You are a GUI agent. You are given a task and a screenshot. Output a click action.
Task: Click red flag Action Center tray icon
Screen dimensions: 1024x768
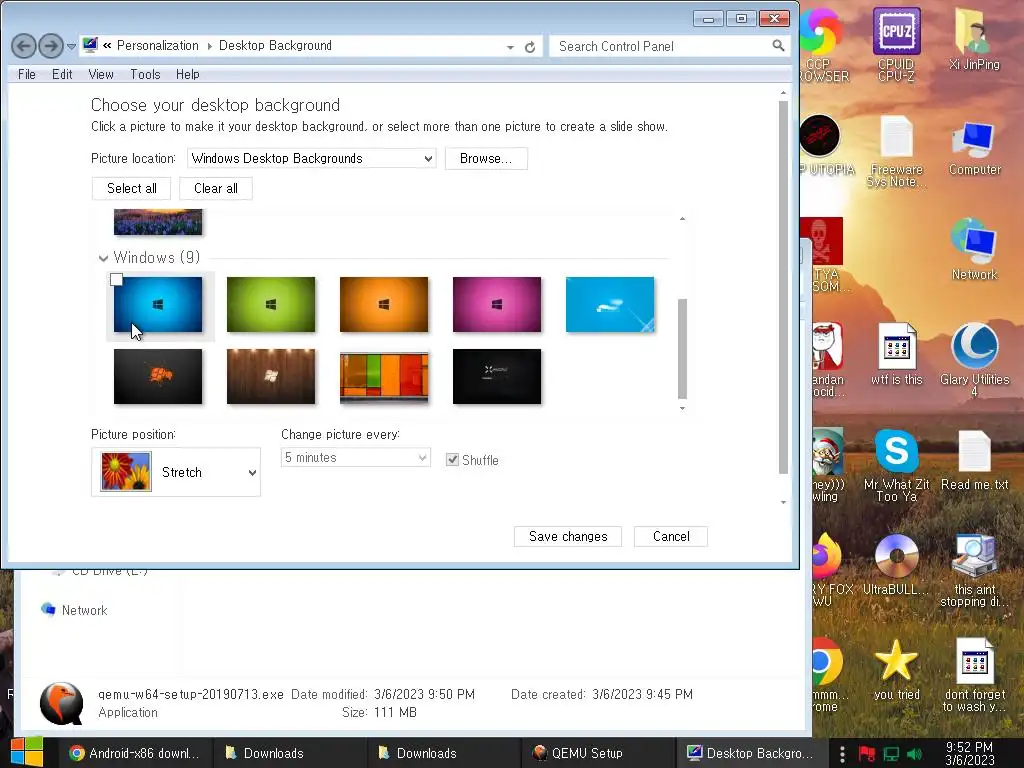coord(867,754)
